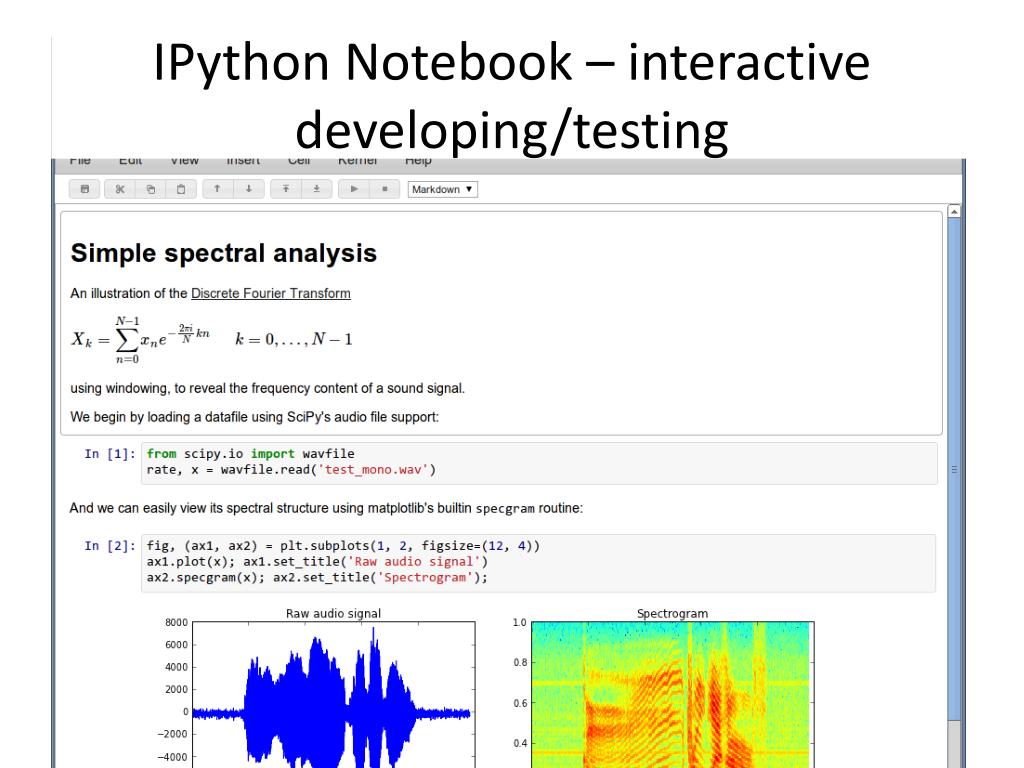Viewport: 1024px width, 768px height.
Task: Click the Copy cell icon
Action: pos(151,189)
